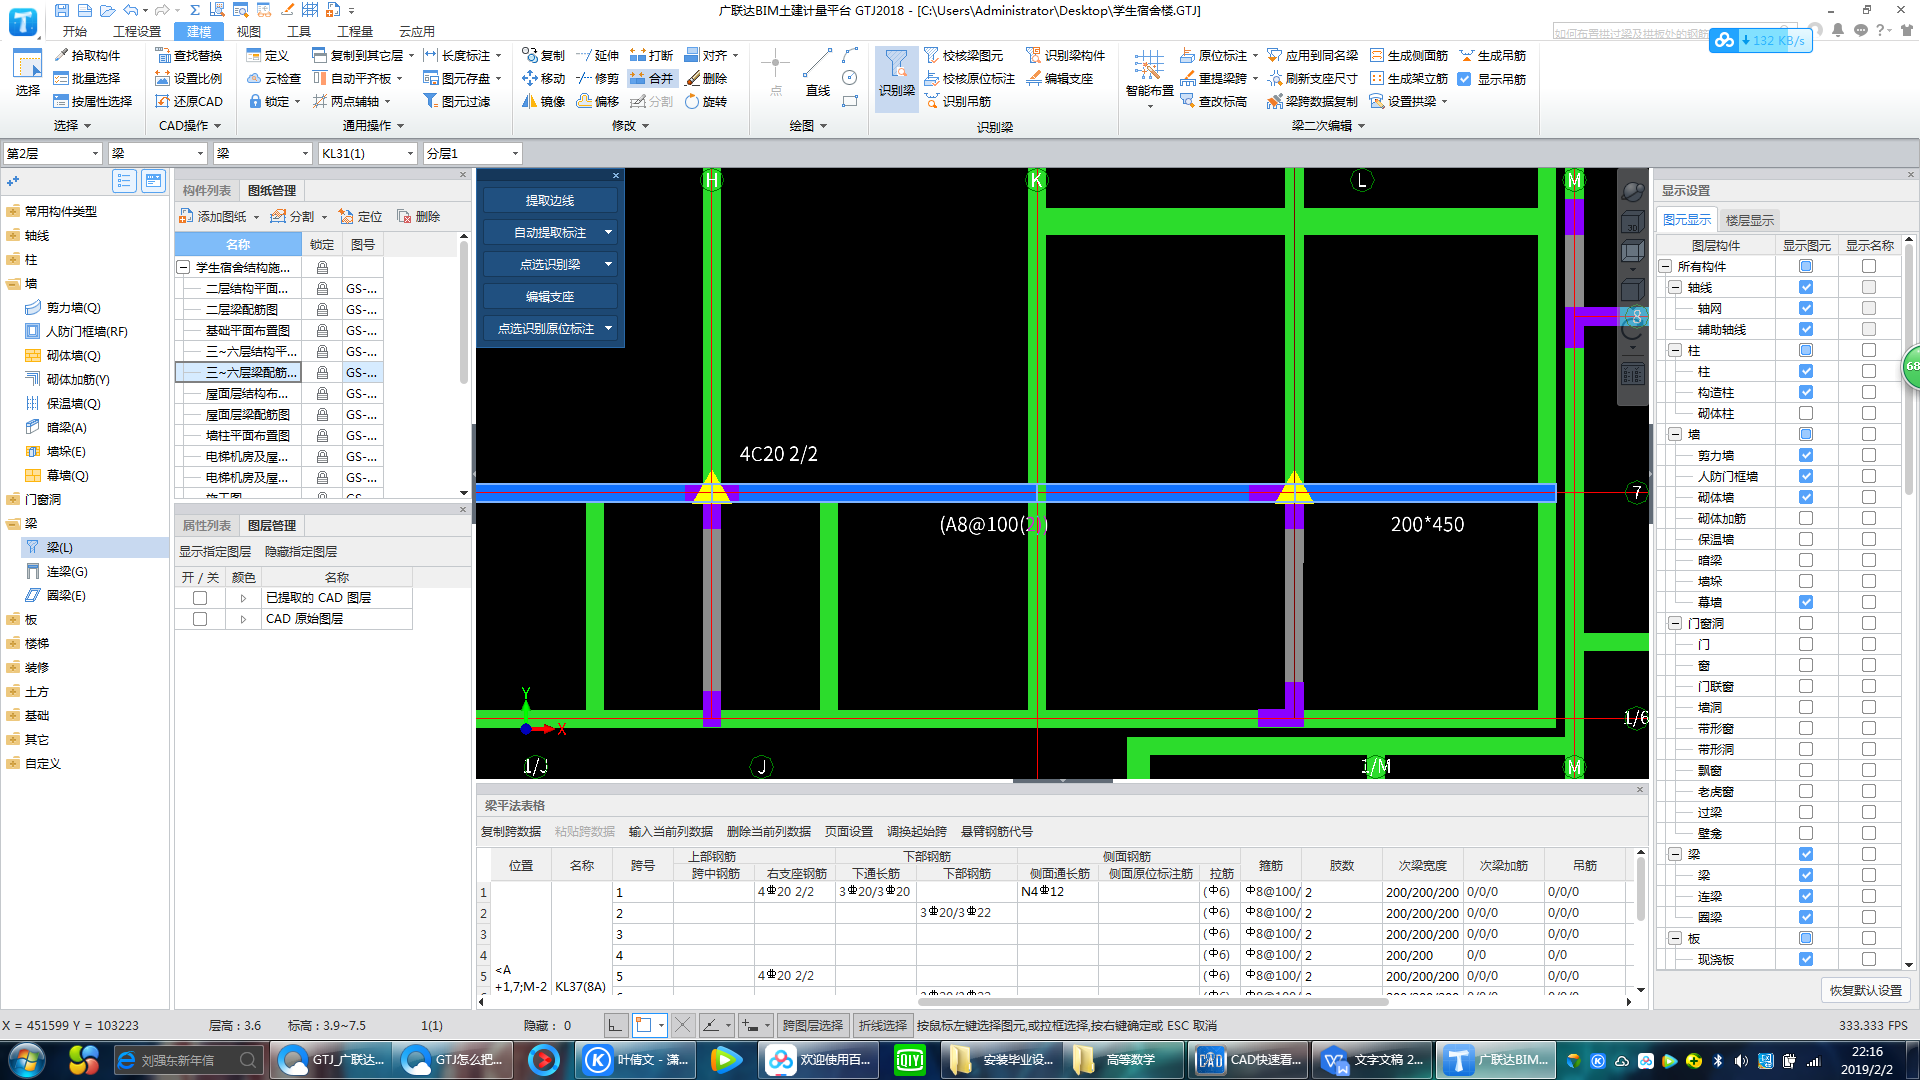The image size is (1920, 1080).
Task: Switch to the 视图 ribbon tab
Action: pos(249,31)
